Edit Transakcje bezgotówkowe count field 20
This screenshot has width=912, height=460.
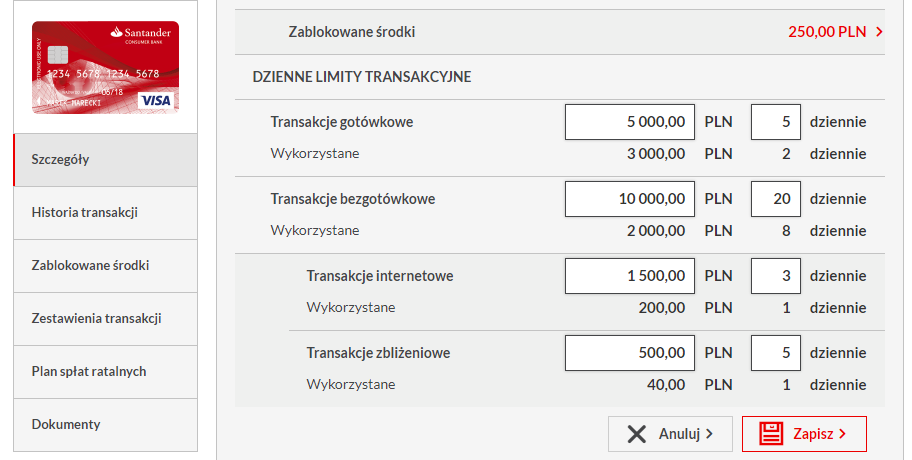tap(776, 199)
